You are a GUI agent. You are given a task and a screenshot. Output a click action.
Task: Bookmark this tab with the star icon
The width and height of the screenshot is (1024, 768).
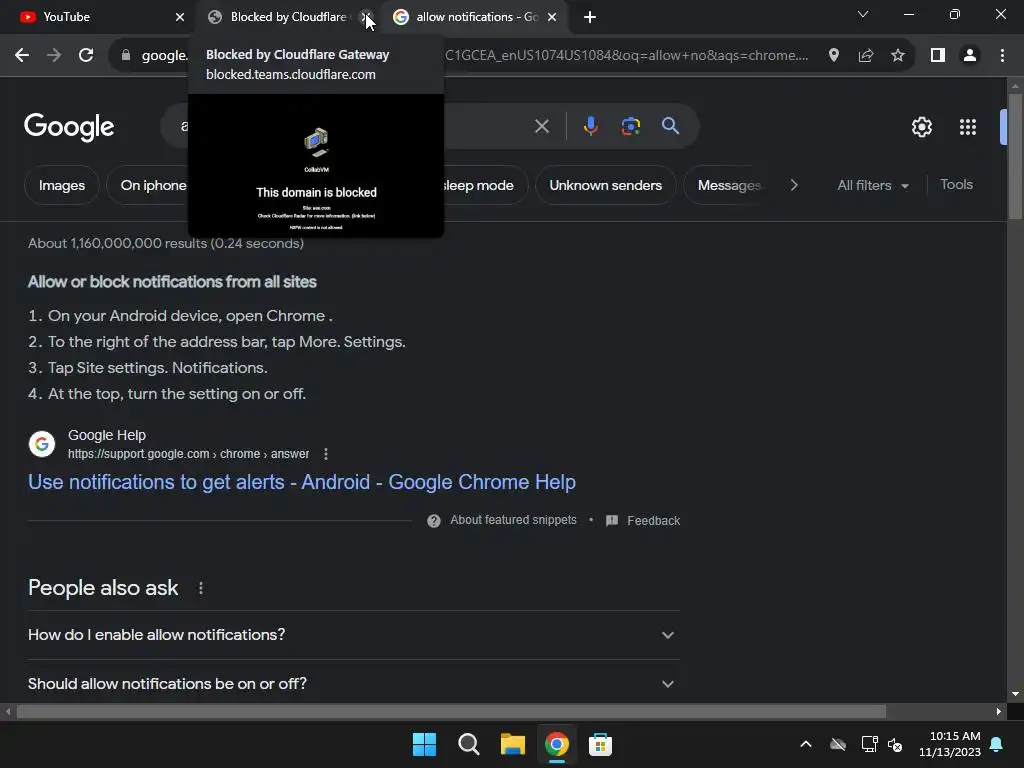point(898,56)
